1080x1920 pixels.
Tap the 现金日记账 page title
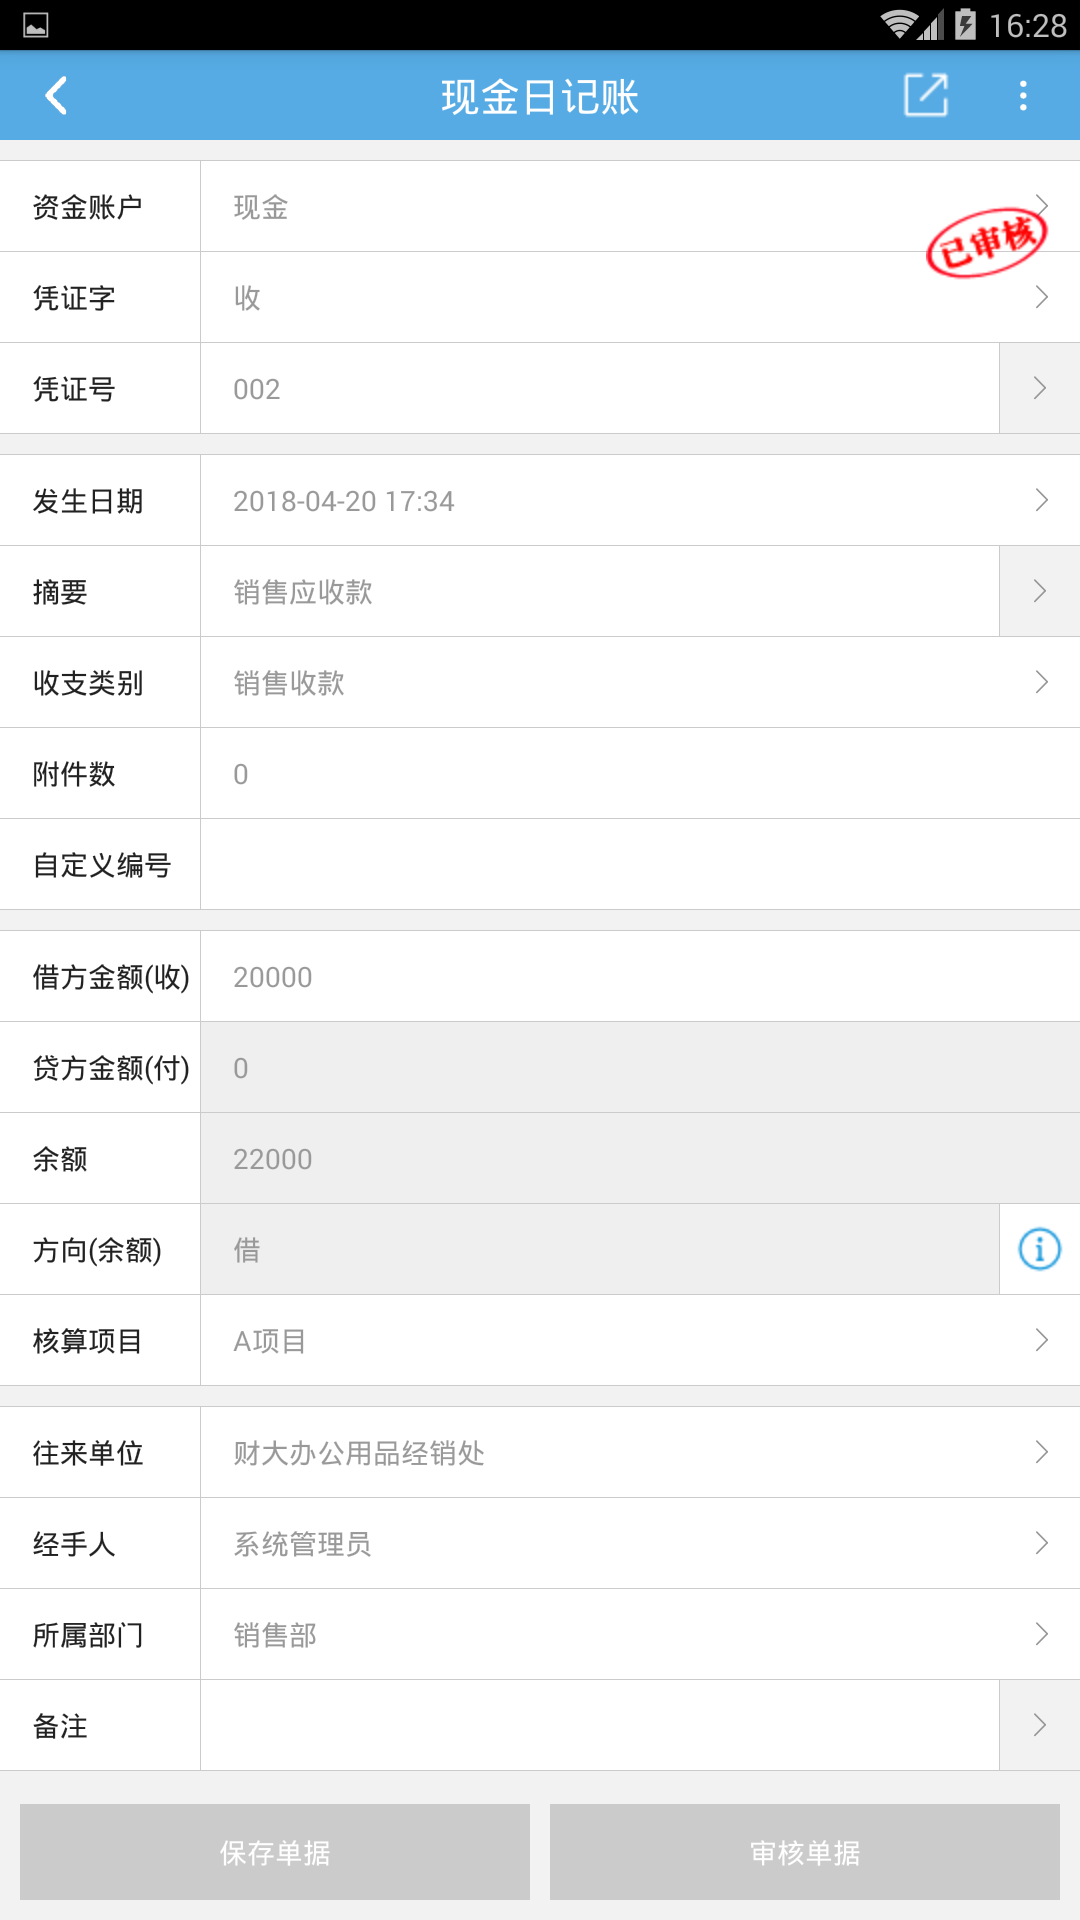(x=540, y=97)
